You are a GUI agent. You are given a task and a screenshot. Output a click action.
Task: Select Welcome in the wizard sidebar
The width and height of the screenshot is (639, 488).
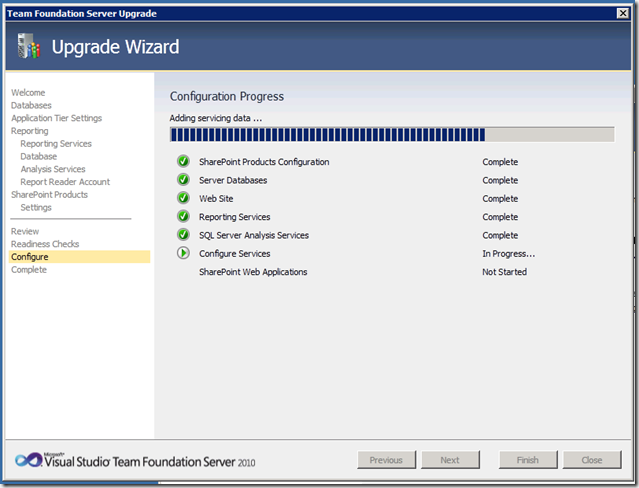[28, 93]
